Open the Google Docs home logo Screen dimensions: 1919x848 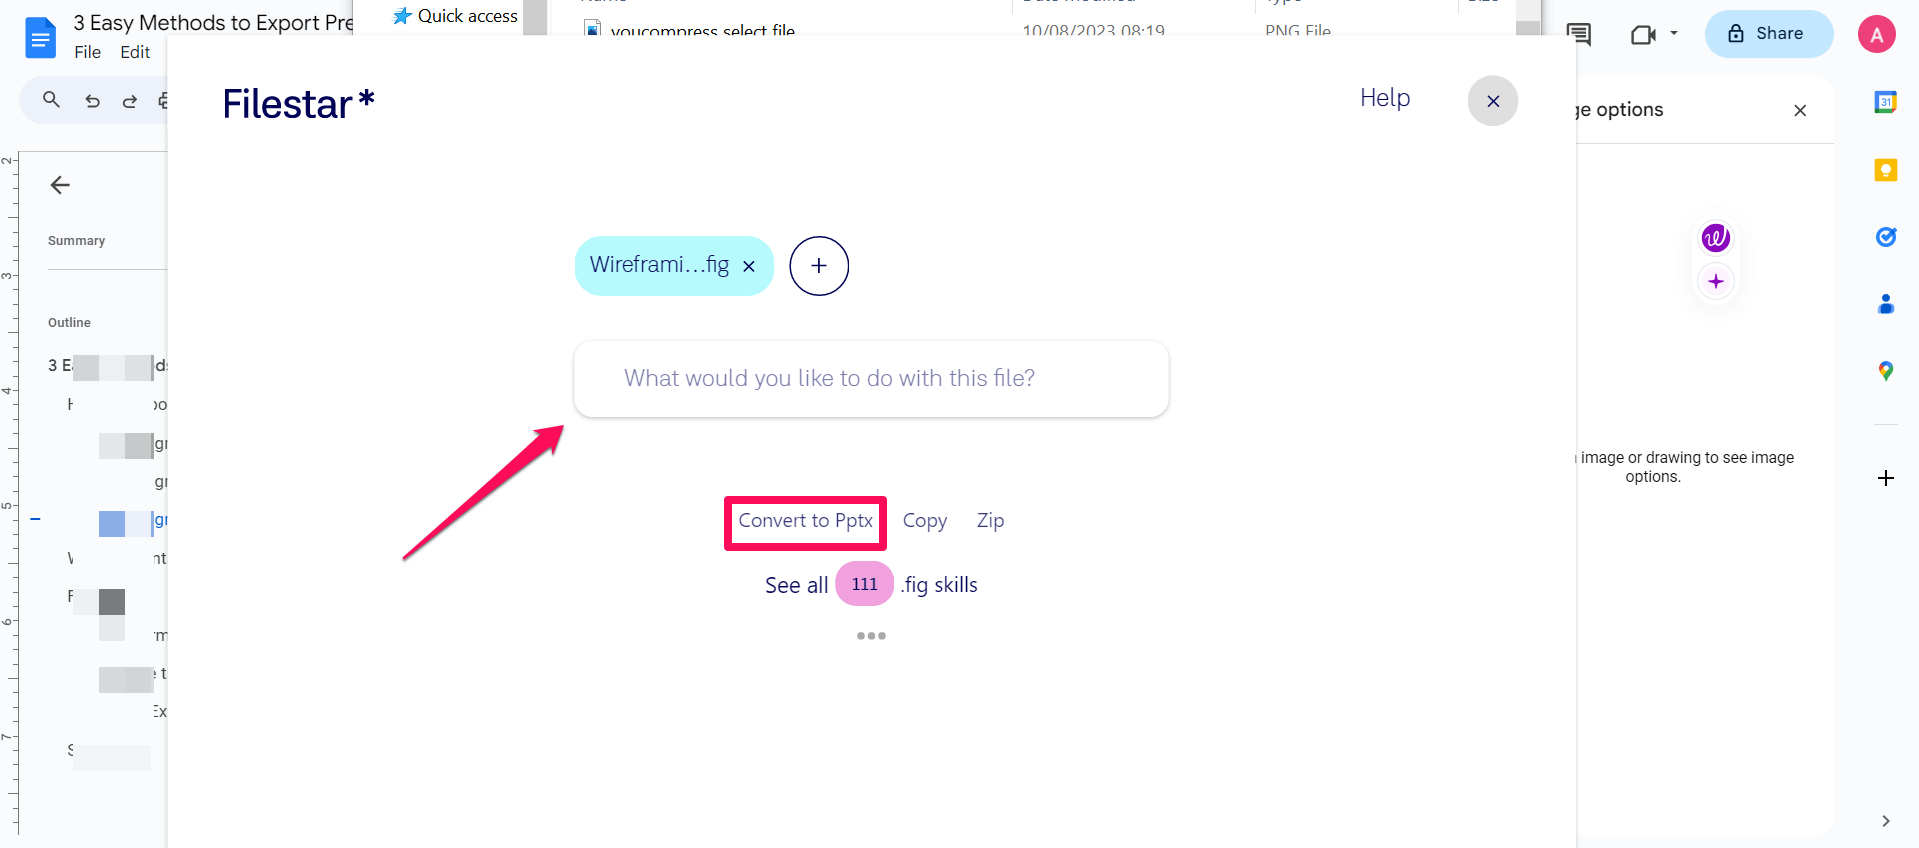pyautogui.click(x=40, y=38)
